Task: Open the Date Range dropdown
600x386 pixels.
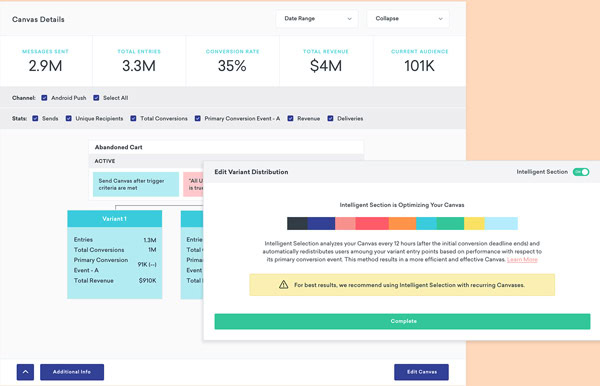Action: coord(317,19)
